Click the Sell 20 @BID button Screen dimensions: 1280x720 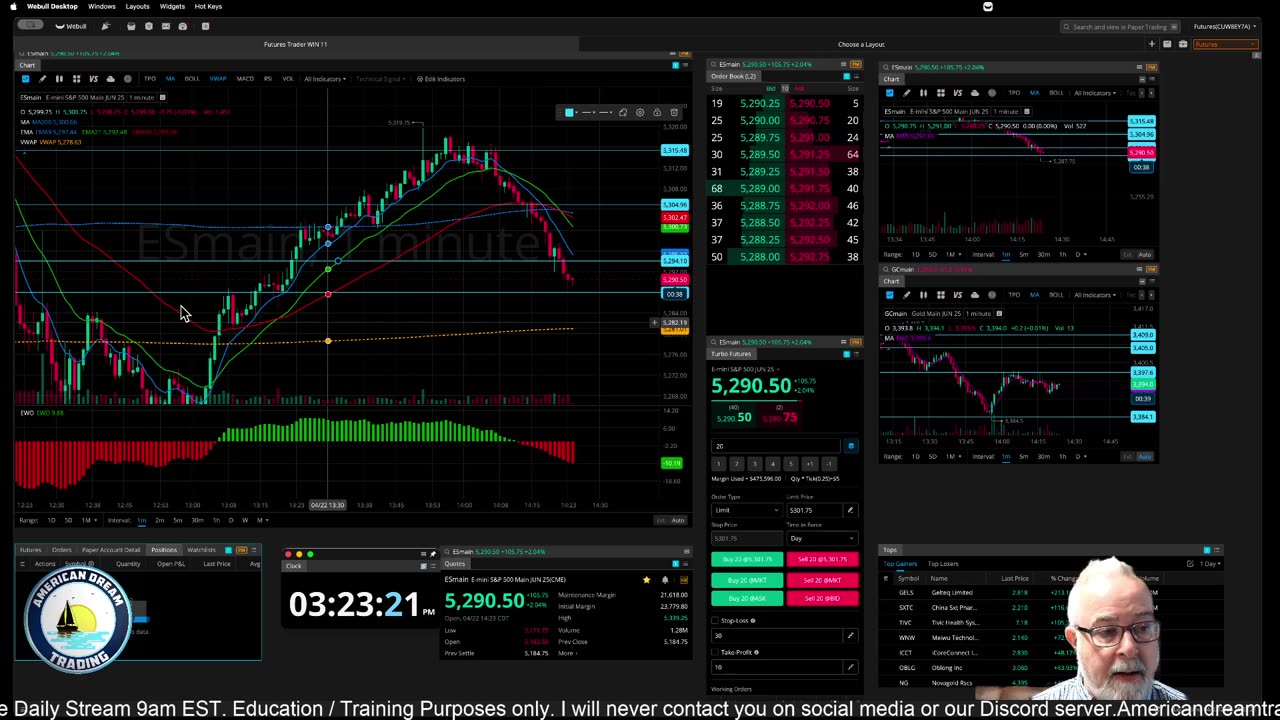823,598
